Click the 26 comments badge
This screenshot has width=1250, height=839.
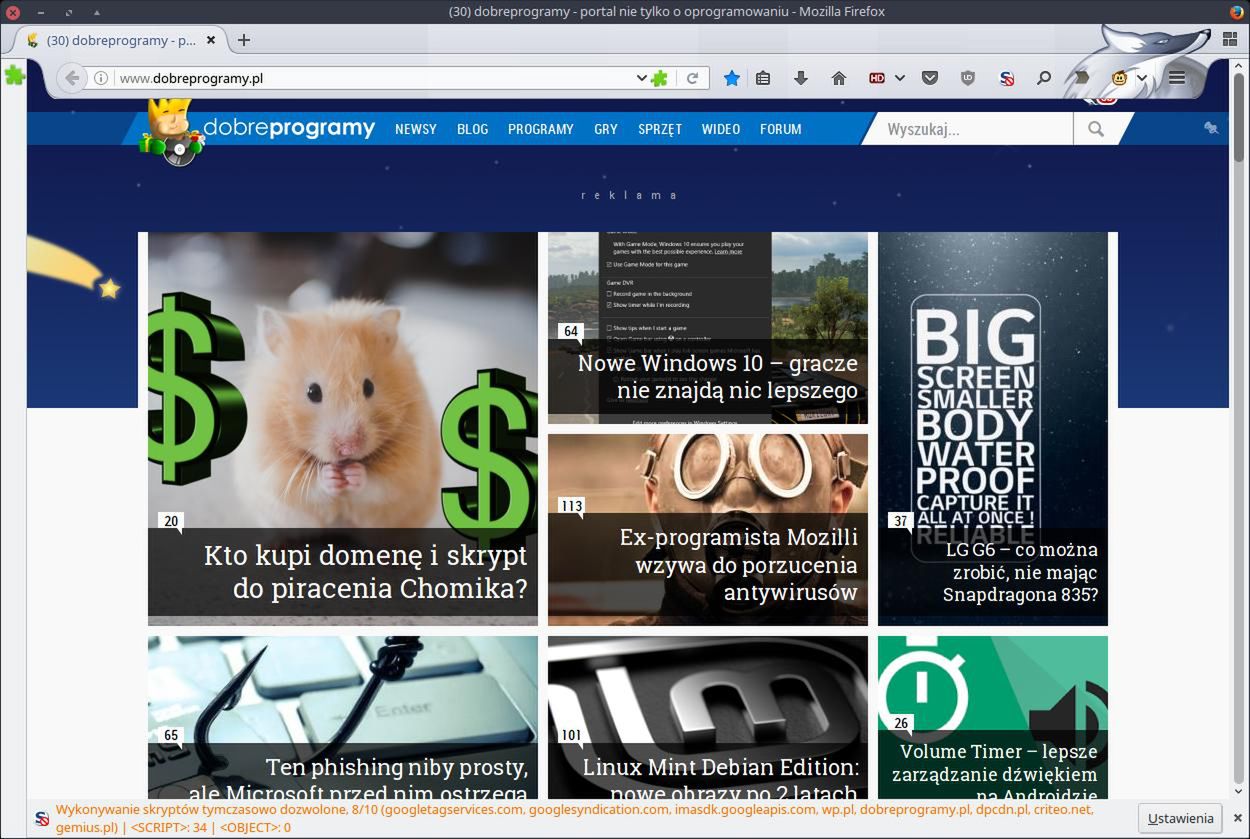tap(901, 724)
